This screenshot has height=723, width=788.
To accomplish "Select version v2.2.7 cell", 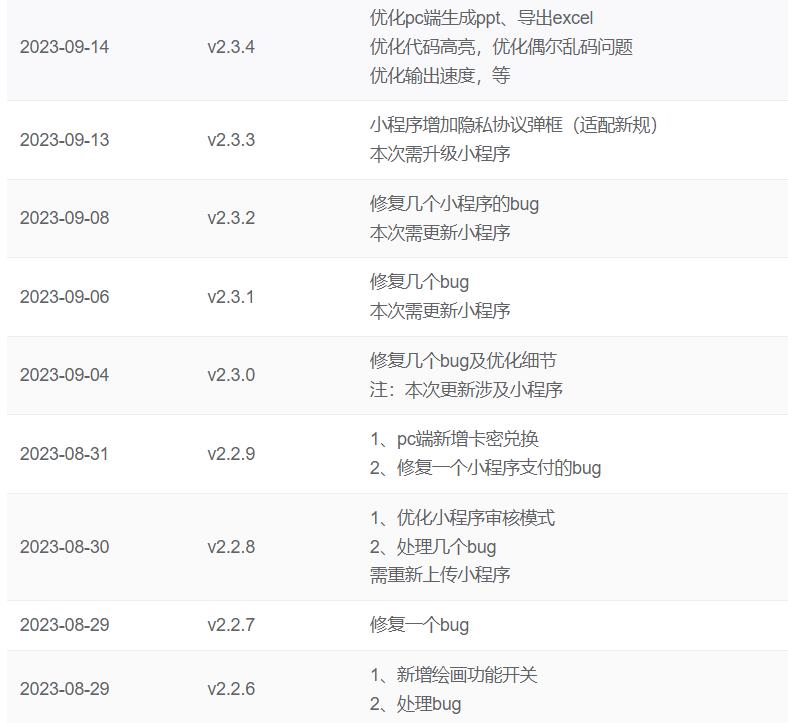I will tap(231, 625).
